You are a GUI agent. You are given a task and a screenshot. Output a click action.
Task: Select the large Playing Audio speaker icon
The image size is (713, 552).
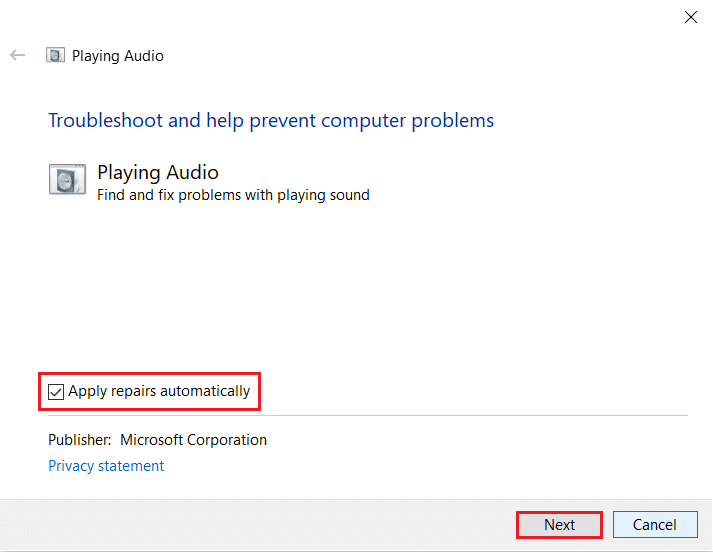point(67,179)
